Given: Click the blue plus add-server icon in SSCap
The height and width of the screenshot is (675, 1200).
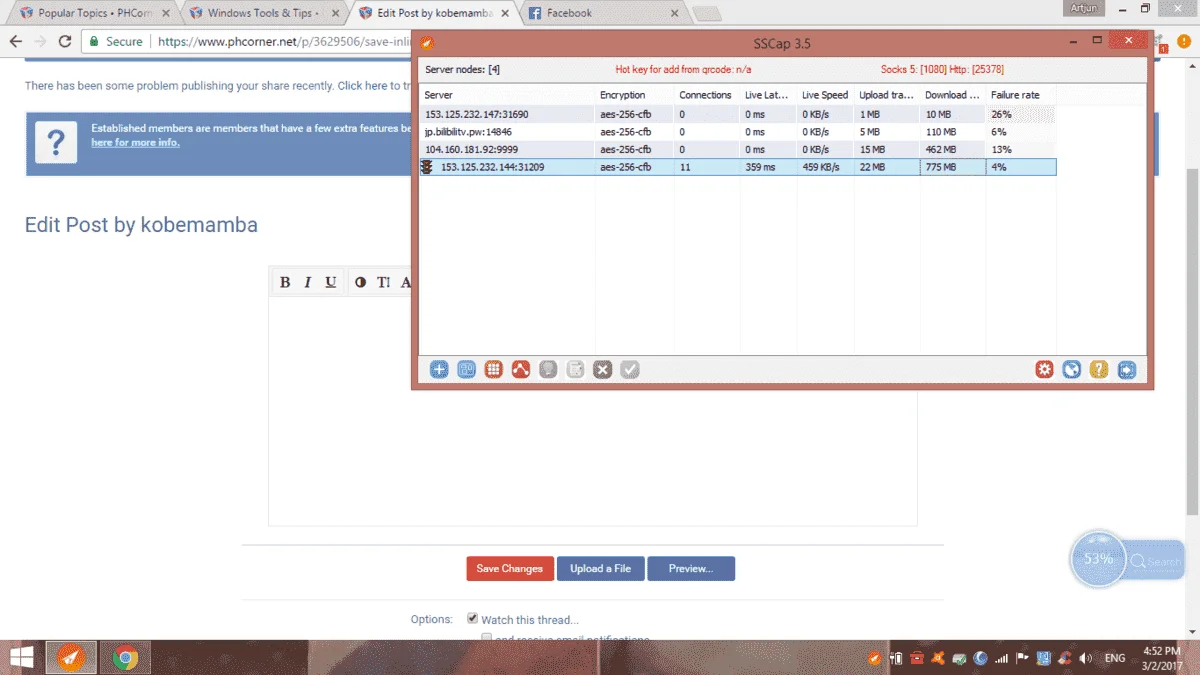Looking at the screenshot, I should pos(439,369).
